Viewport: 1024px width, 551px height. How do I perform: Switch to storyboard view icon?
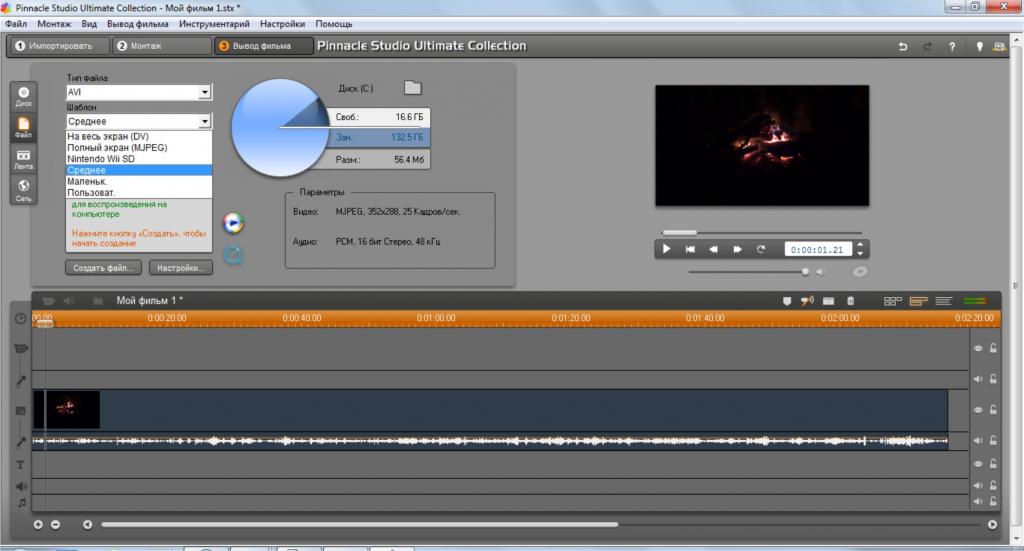[x=893, y=301]
